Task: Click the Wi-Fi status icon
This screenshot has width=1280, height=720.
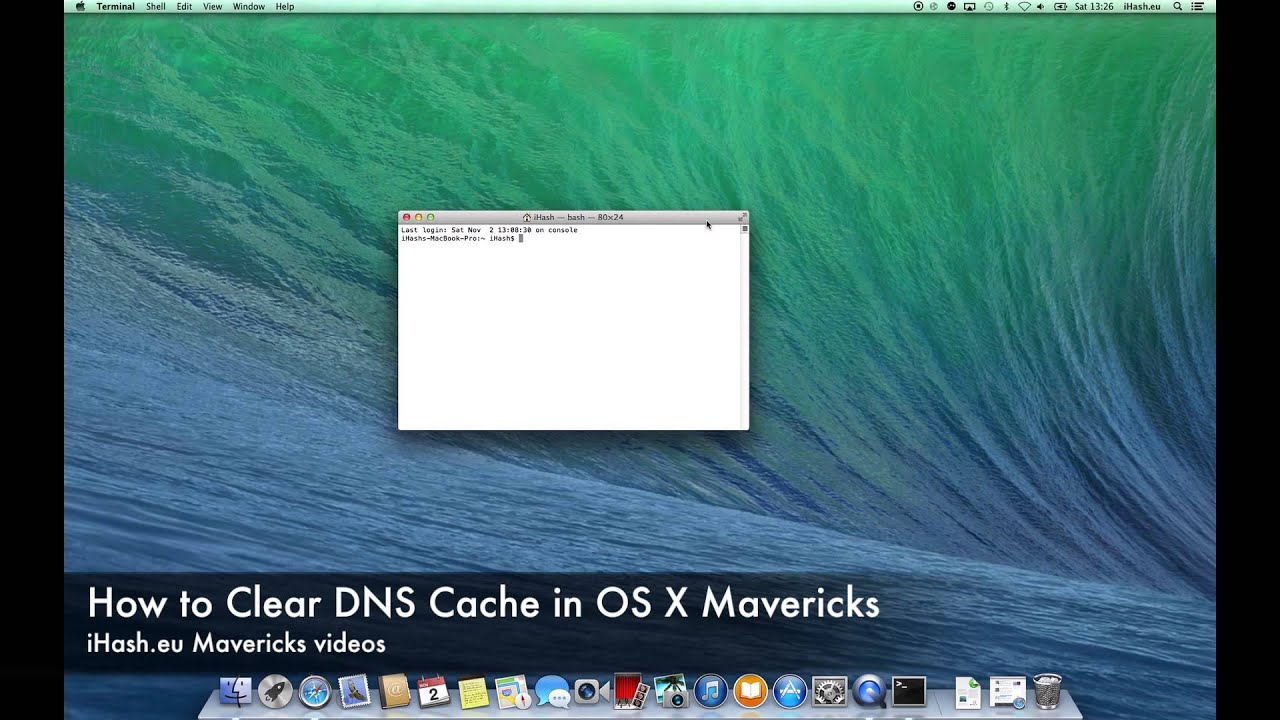Action: coord(1024,6)
